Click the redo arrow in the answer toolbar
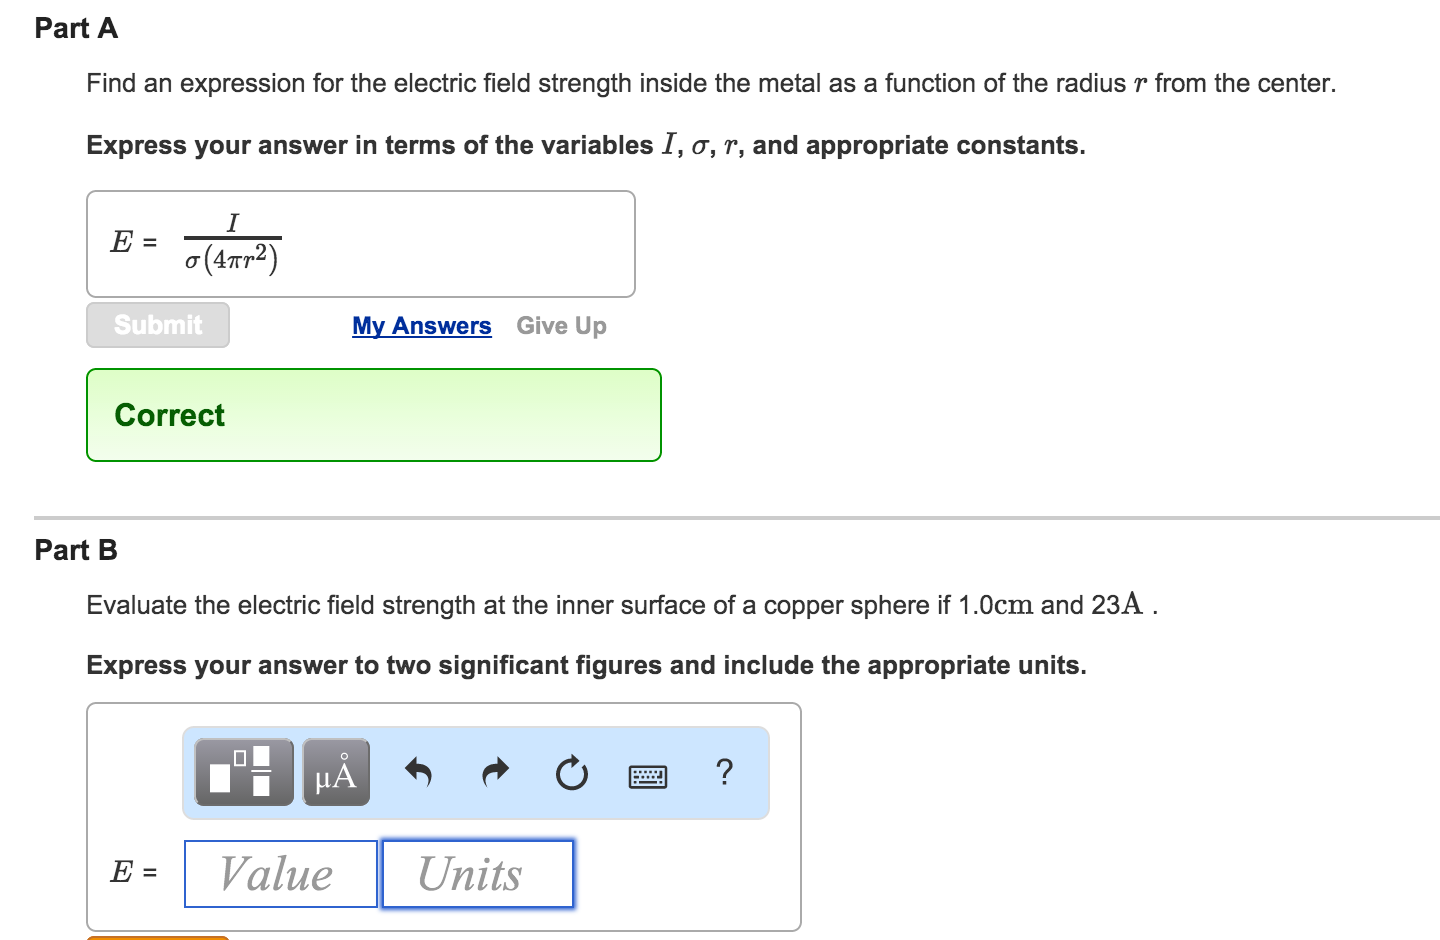 [x=494, y=771]
